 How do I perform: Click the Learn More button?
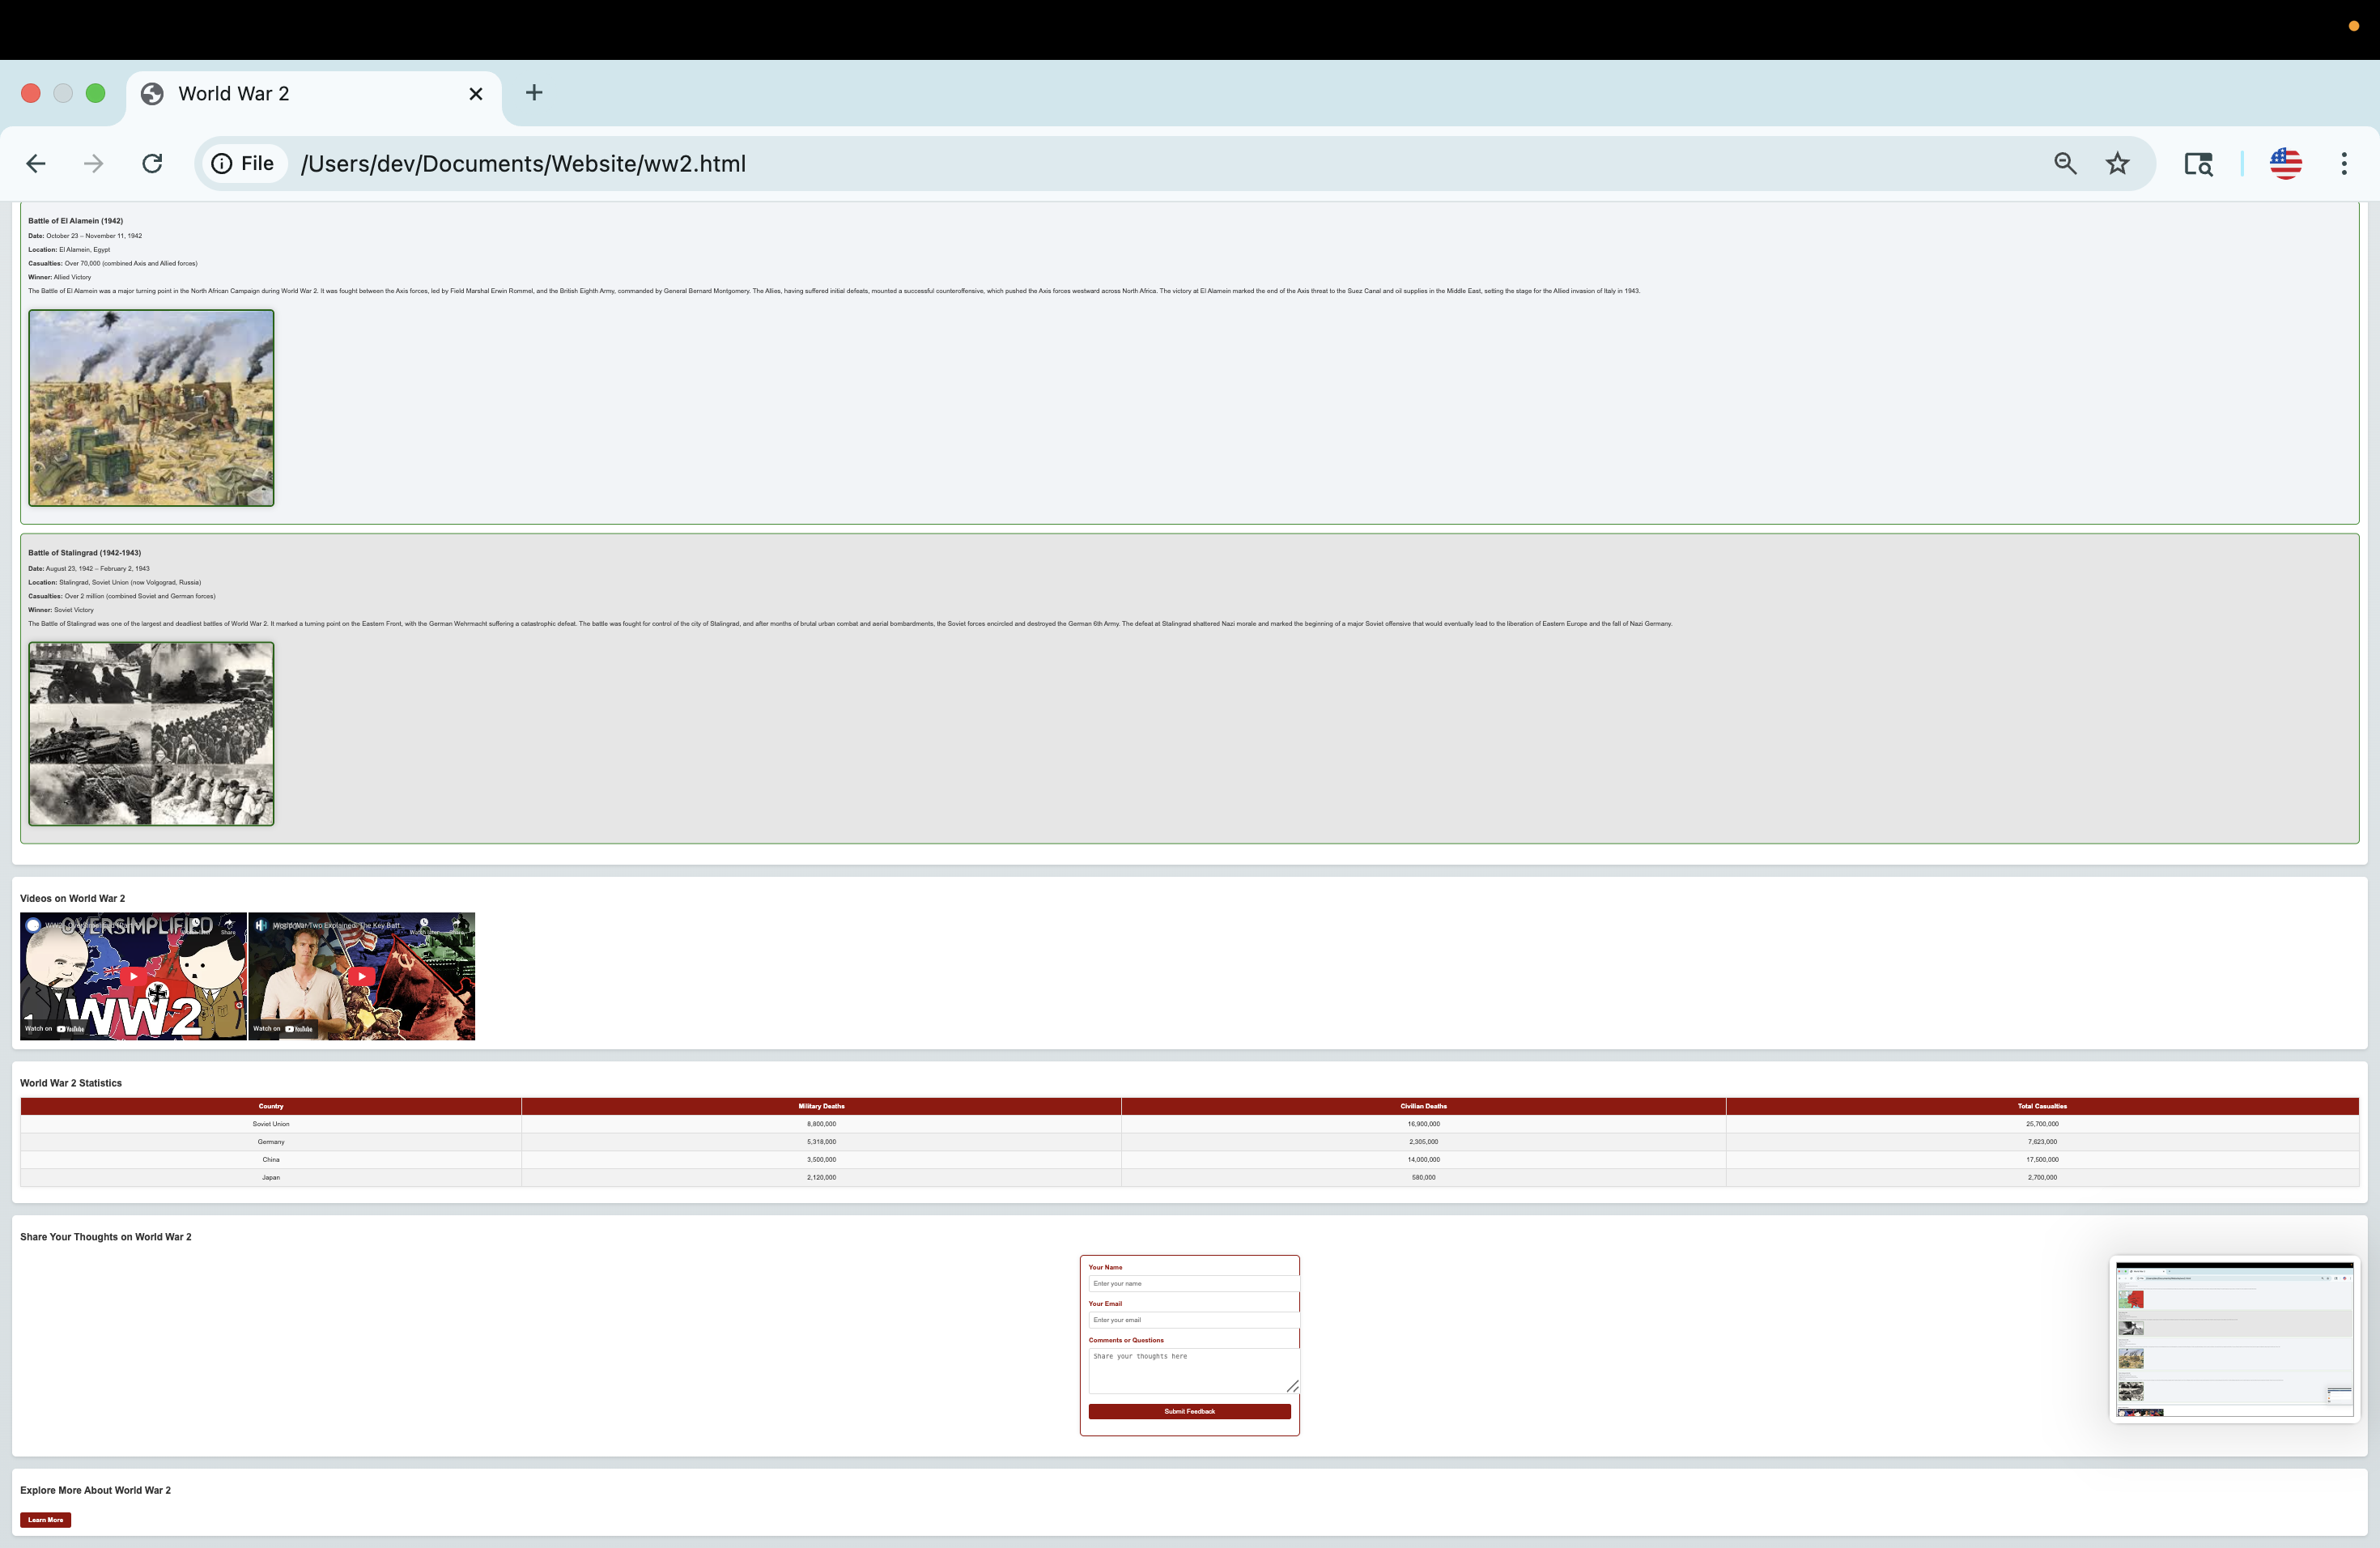coord(45,1520)
